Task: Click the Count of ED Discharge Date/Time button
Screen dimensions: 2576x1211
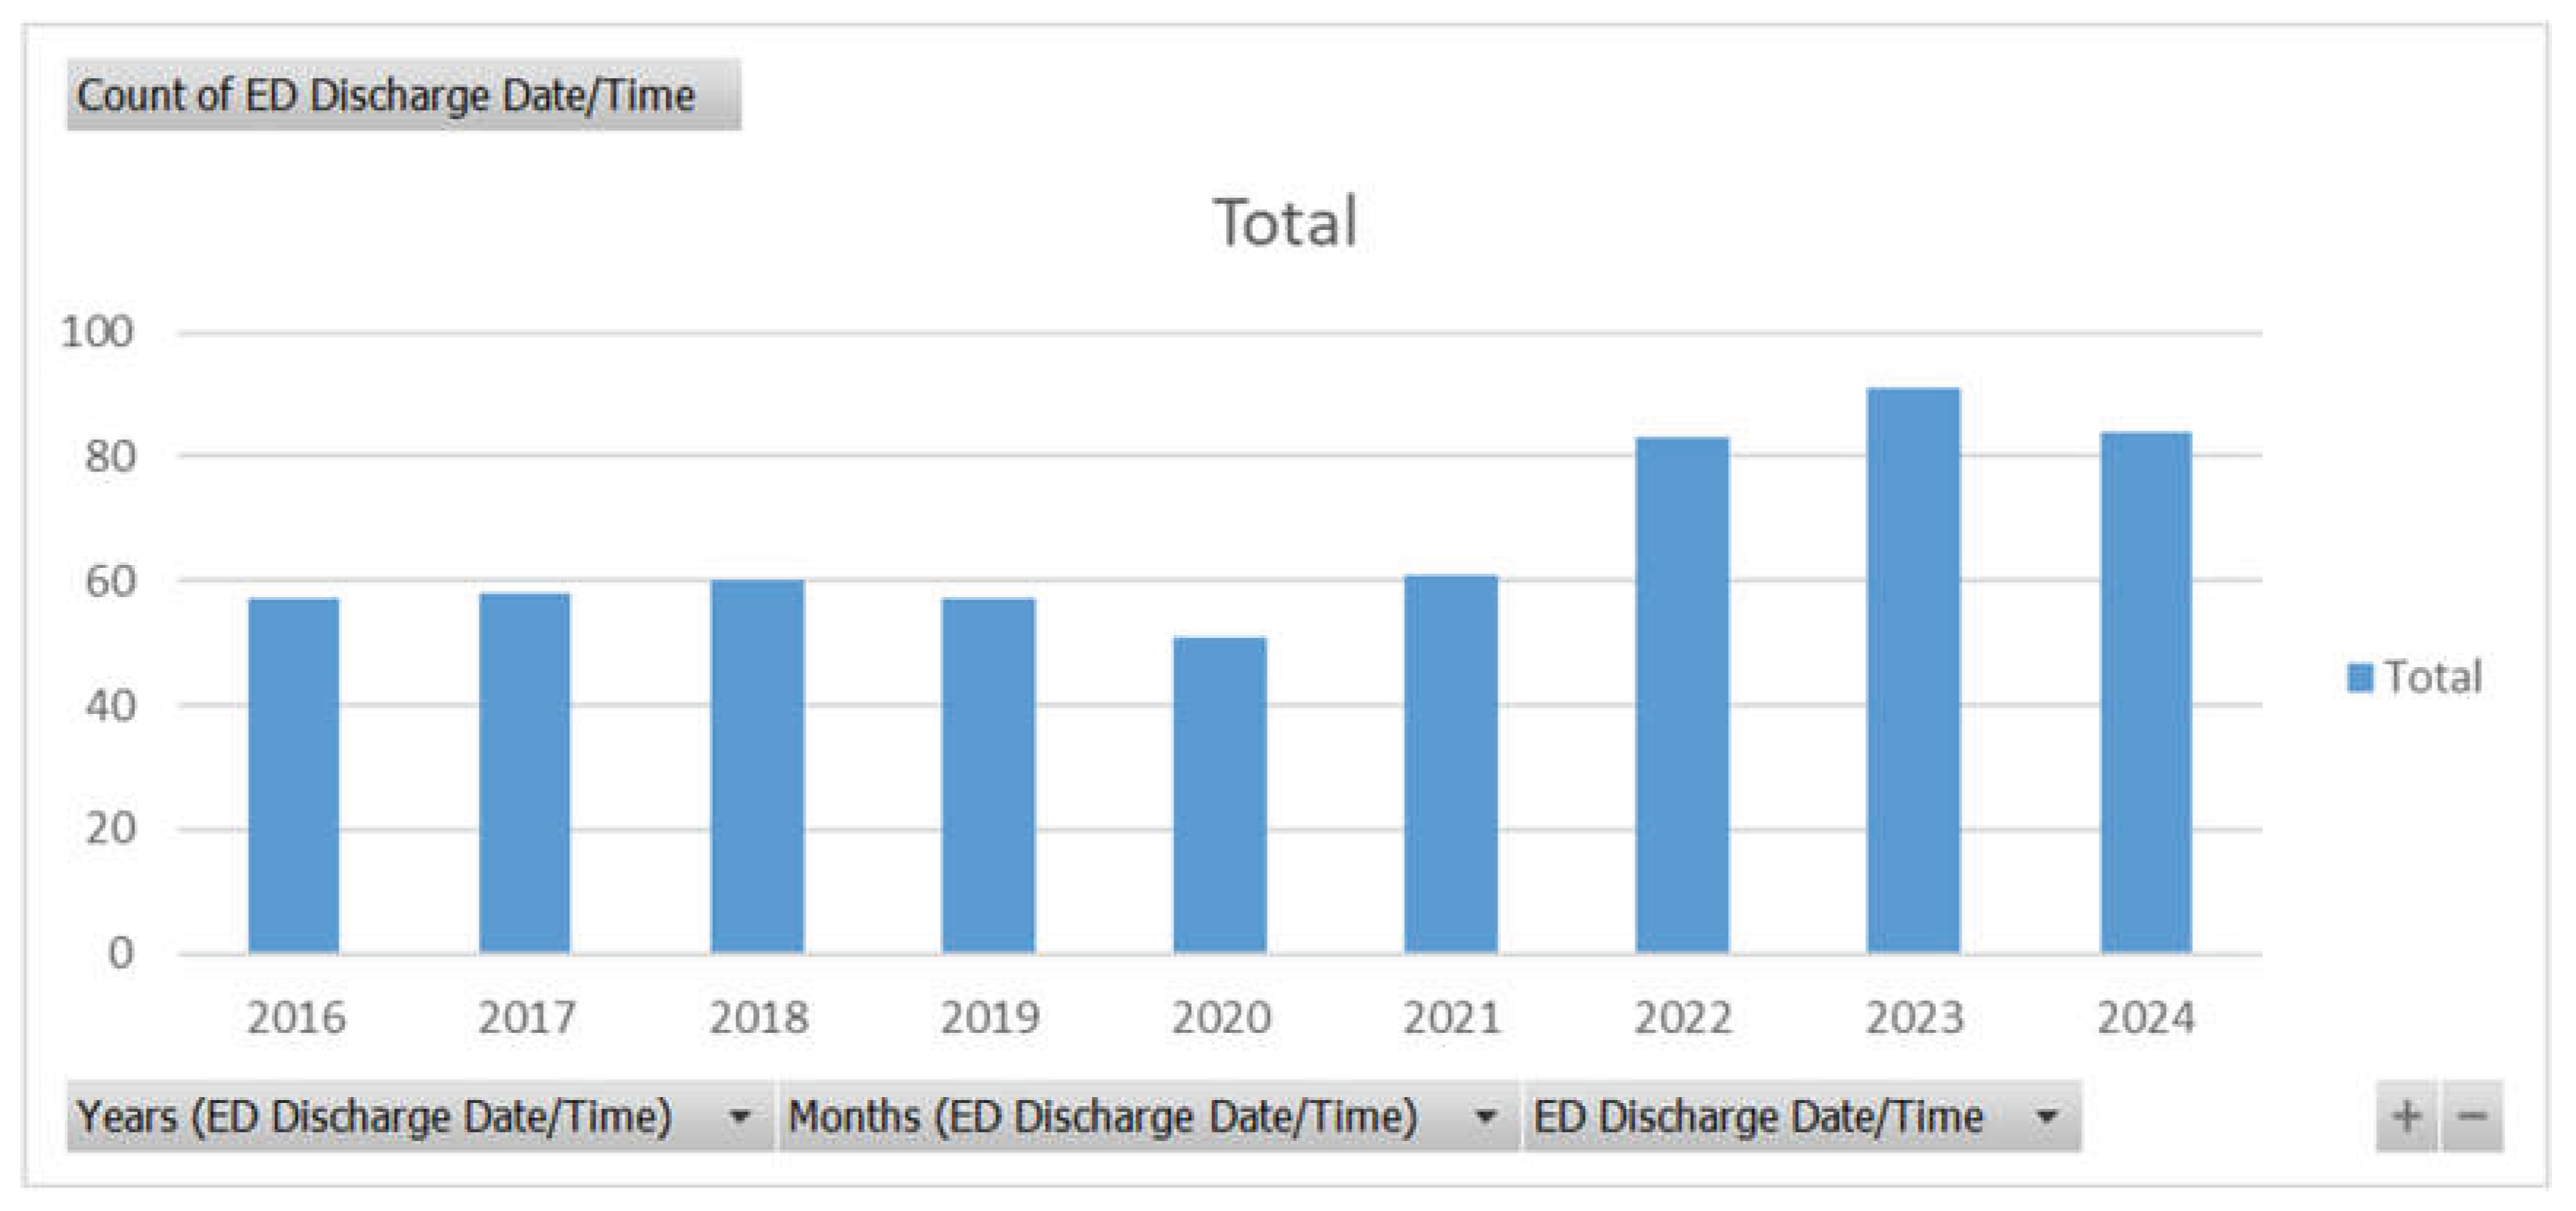Action: 403,95
